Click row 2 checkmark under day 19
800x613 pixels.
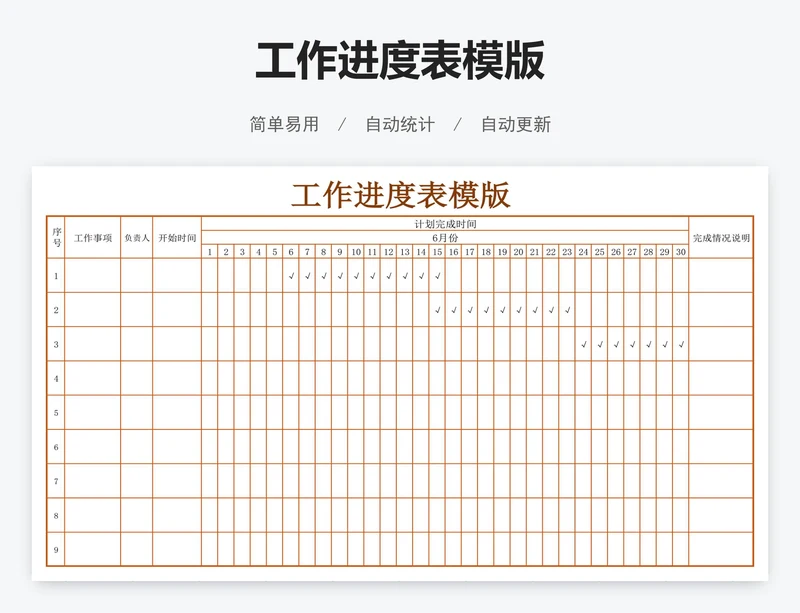pyautogui.click(x=503, y=310)
